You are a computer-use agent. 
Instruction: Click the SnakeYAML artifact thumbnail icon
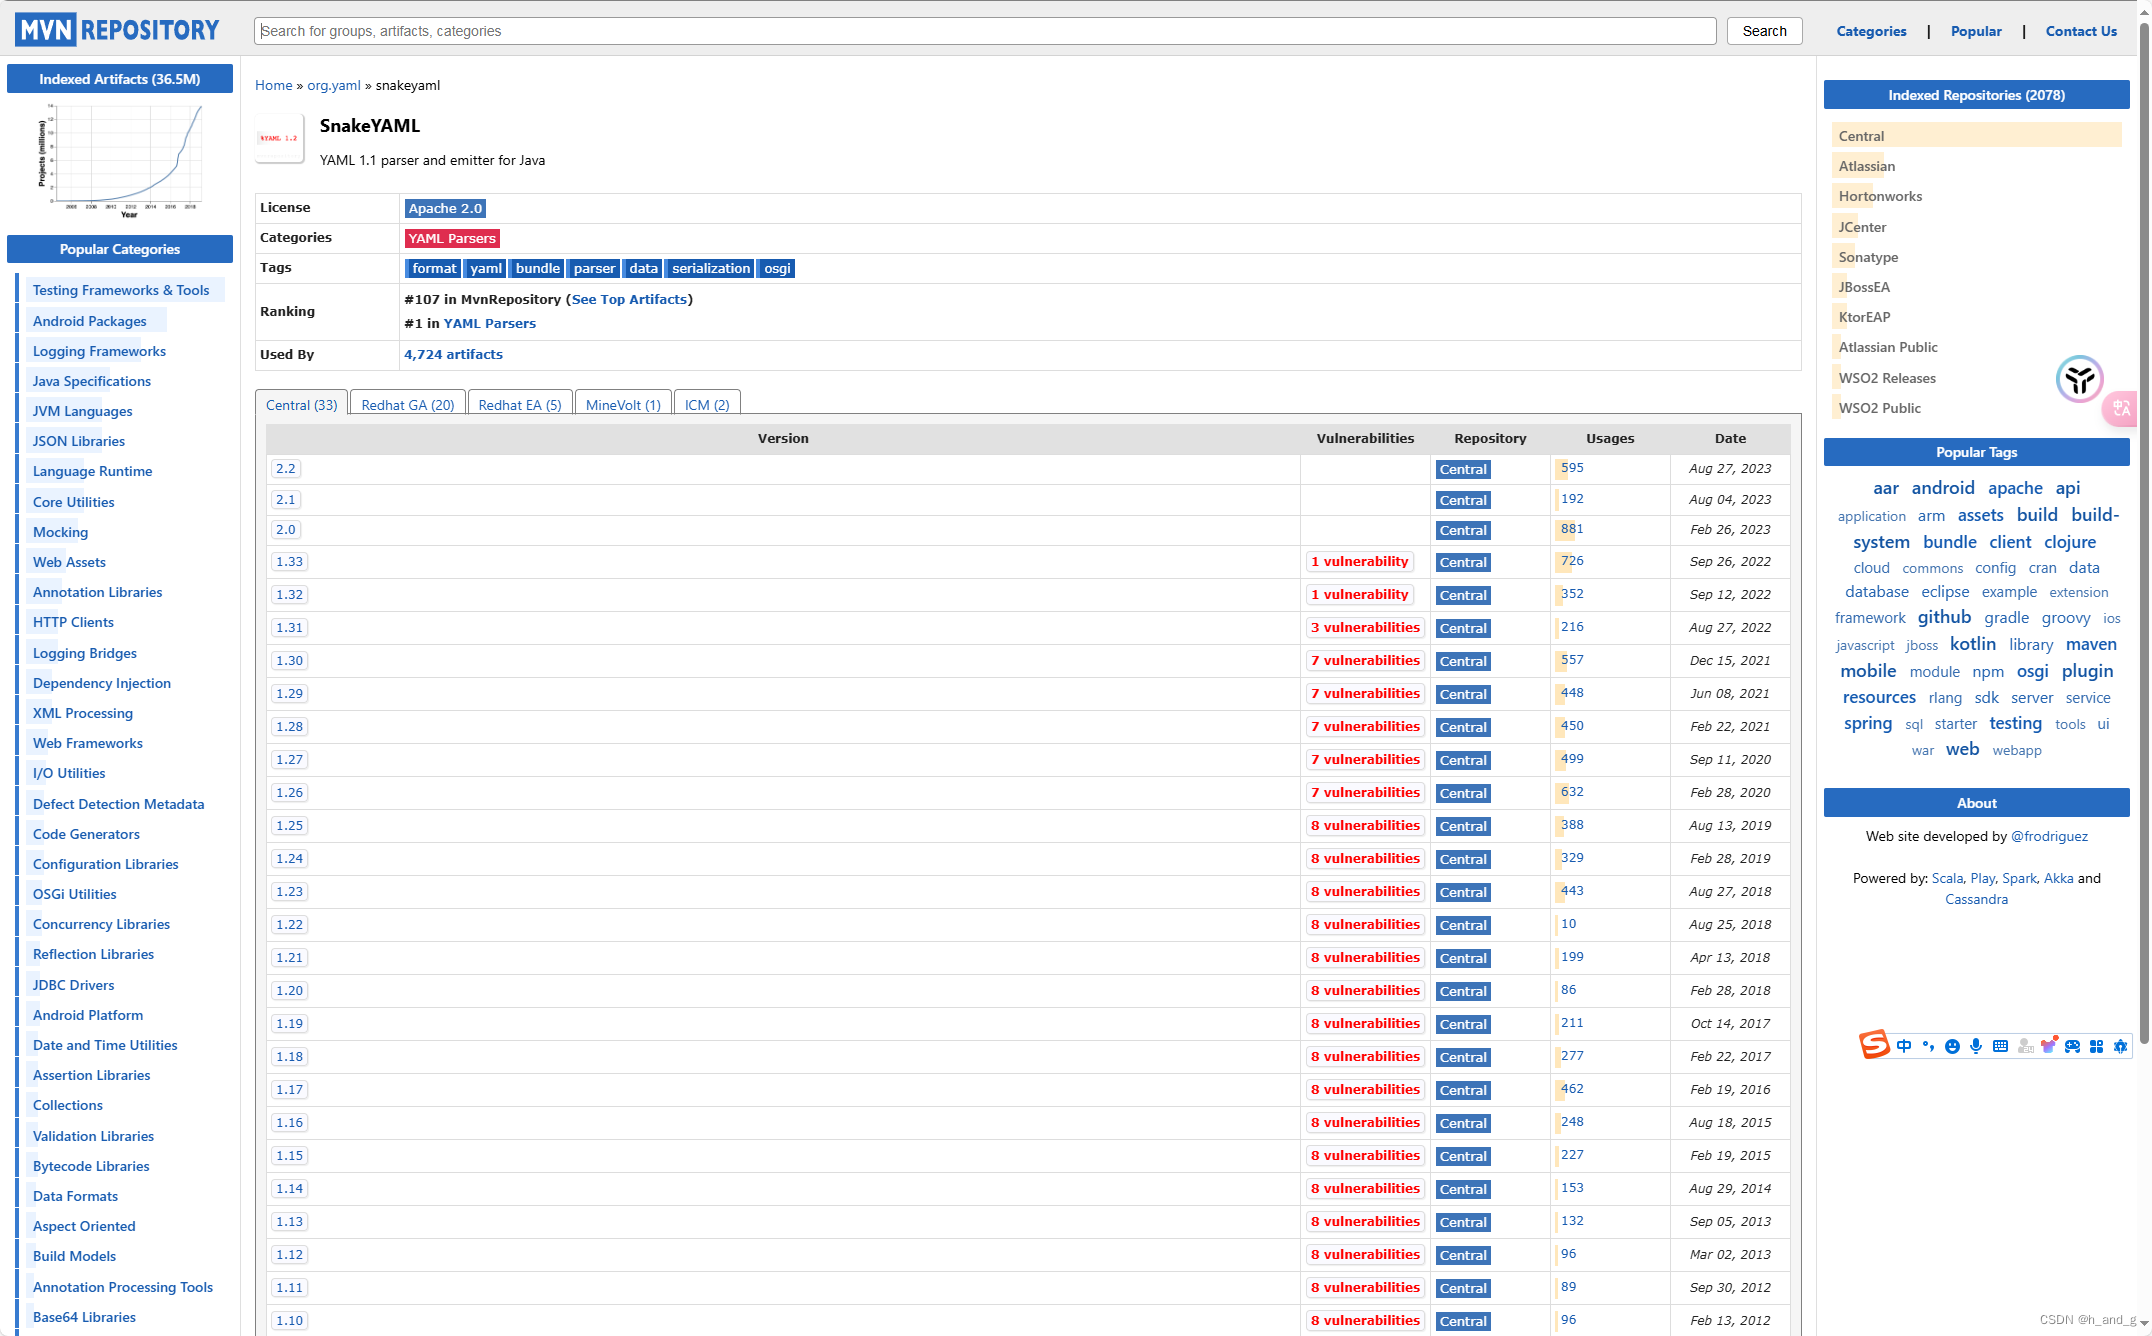pyautogui.click(x=279, y=138)
